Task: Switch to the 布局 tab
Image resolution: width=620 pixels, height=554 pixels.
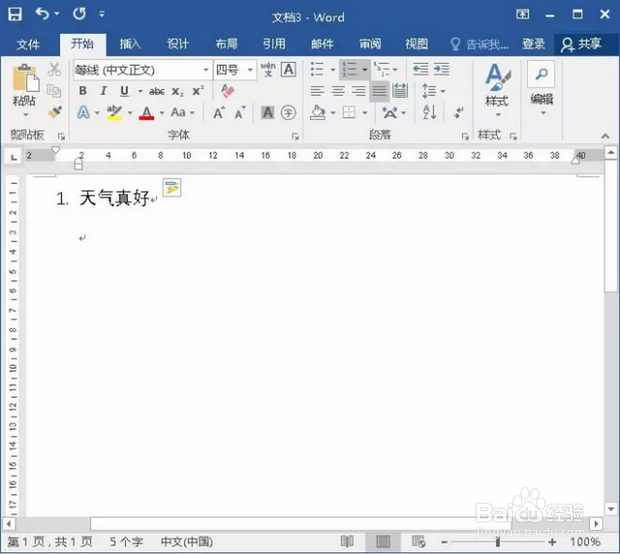Action: click(x=227, y=44)
